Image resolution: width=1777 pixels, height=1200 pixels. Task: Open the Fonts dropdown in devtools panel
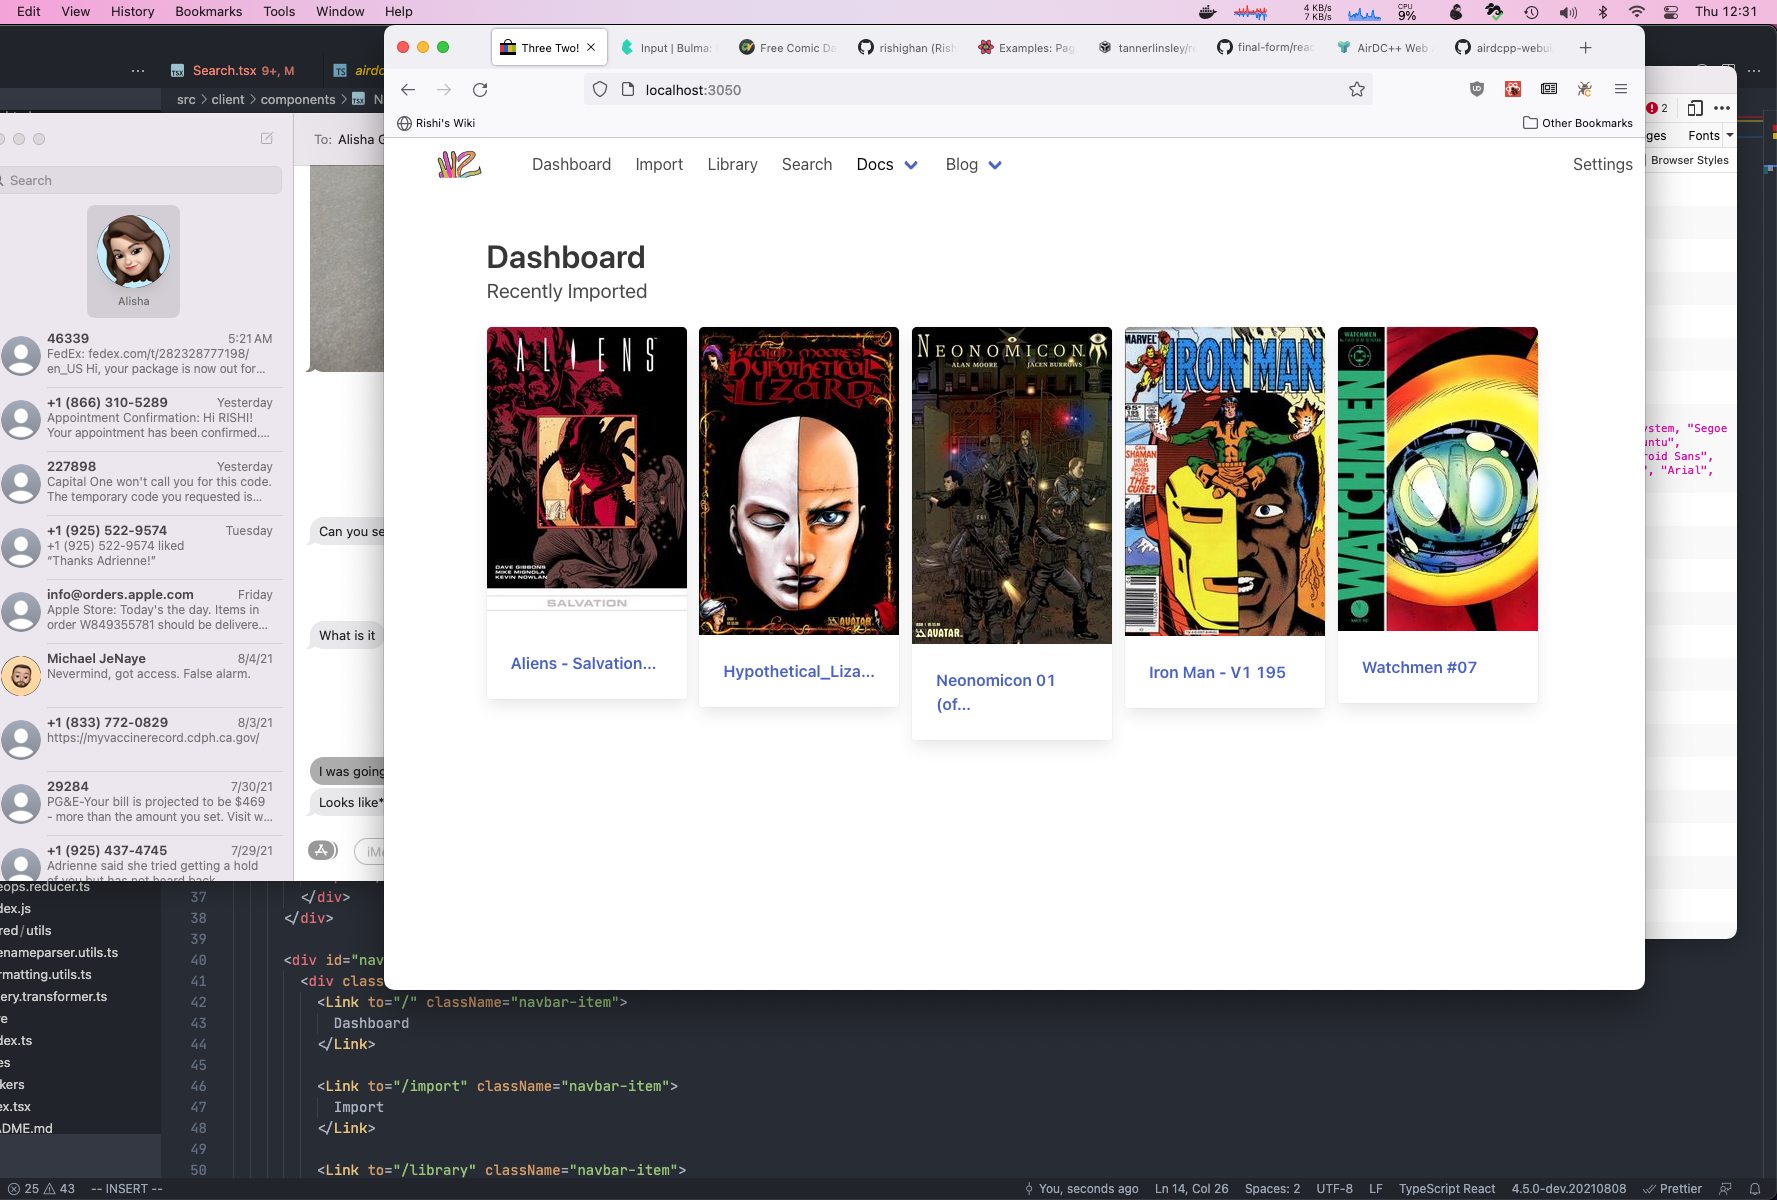(x=1710, y=136)
